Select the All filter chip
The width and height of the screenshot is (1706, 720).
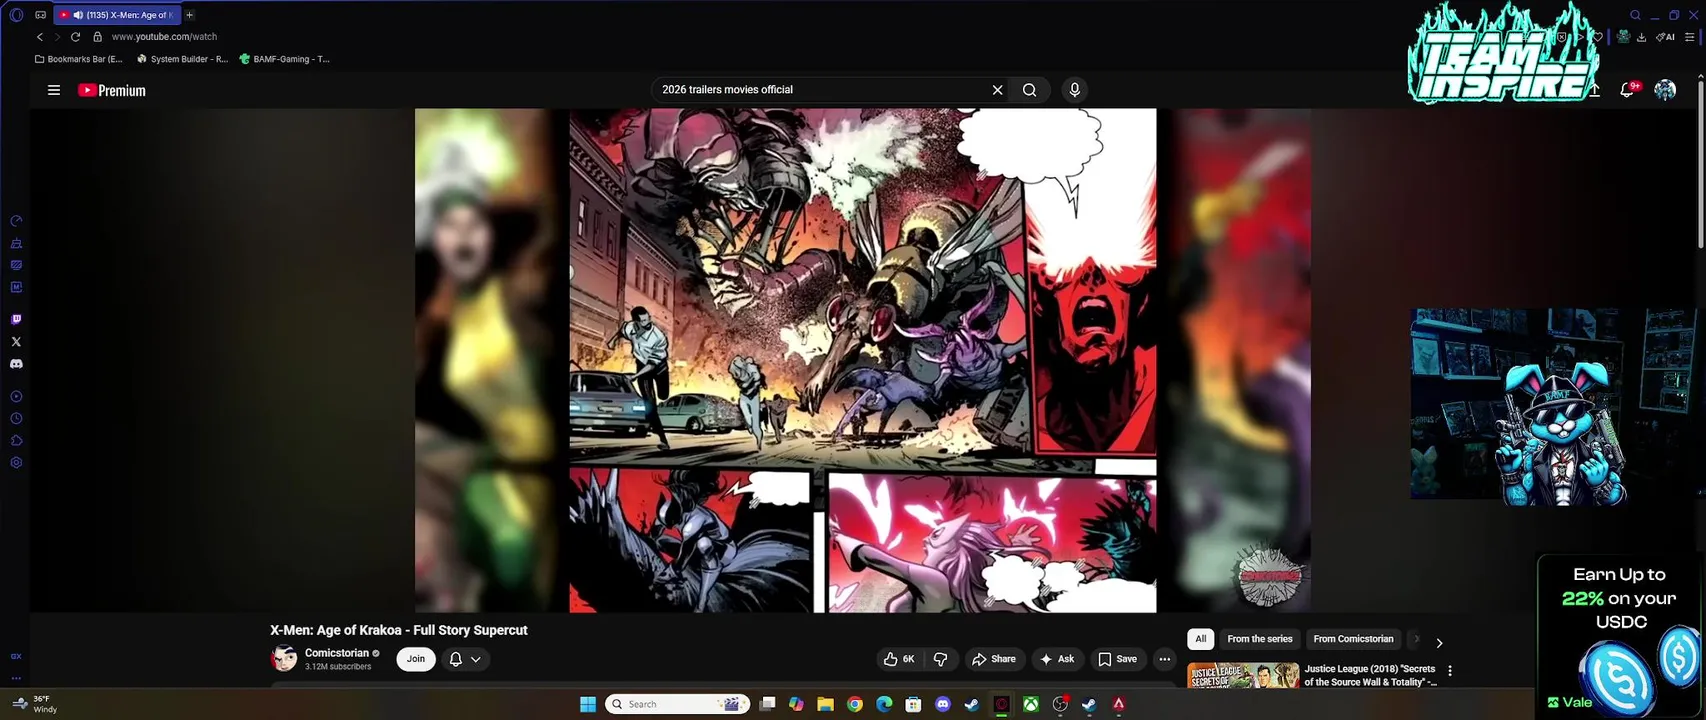pyautogui.click(x=1201, y=639)
